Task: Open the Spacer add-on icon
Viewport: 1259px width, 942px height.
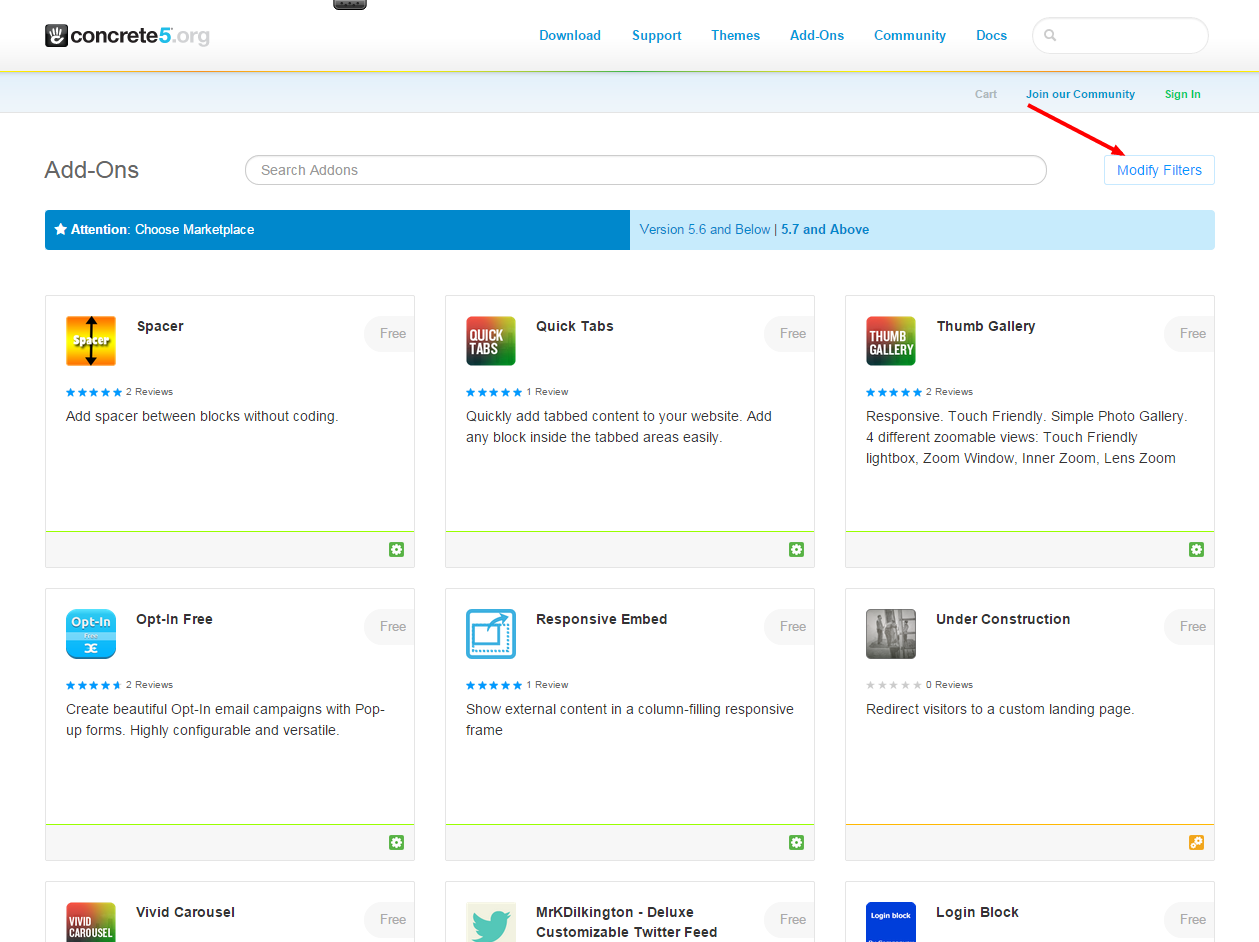Action: click(91, 341)
